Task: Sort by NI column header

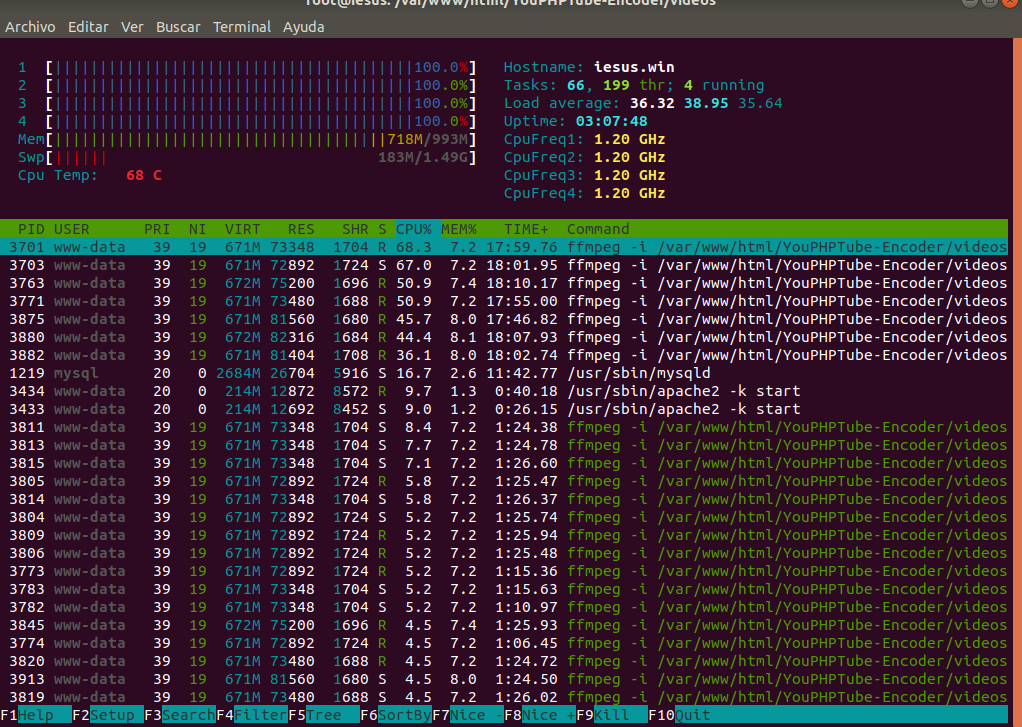Action: coord(197,229)
